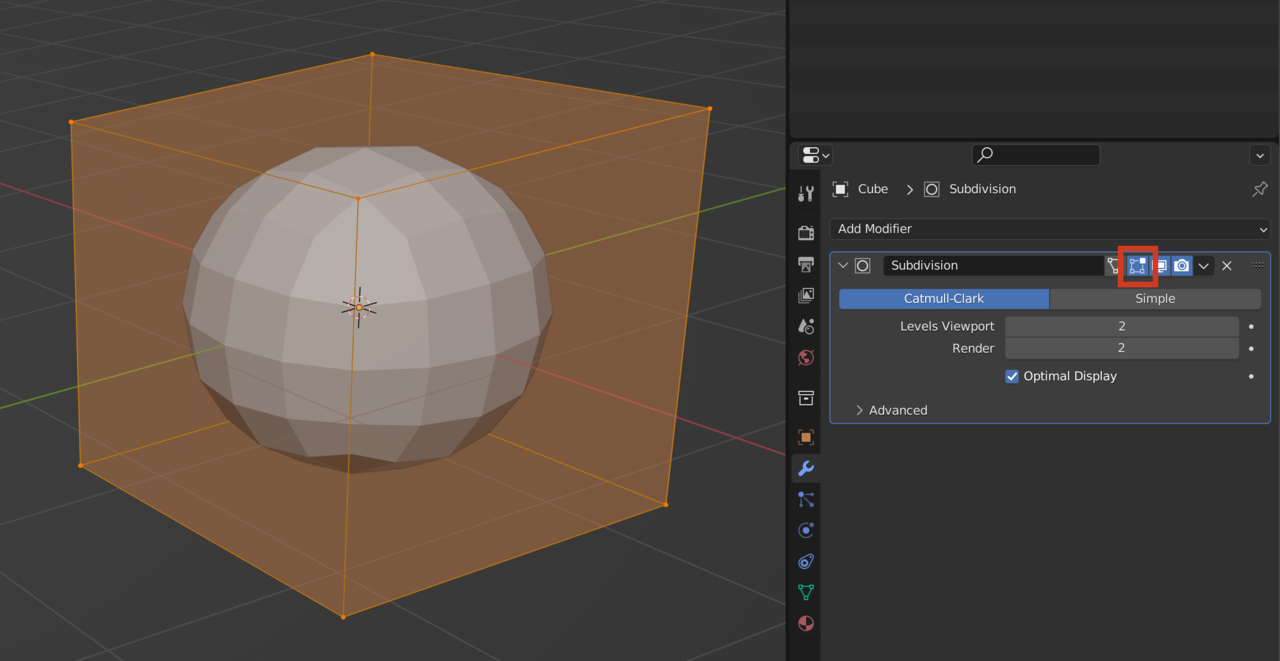Click the Cube breadcrumb item
Viewport: 1280px width, 661px height.
click(x=872, y=188)
